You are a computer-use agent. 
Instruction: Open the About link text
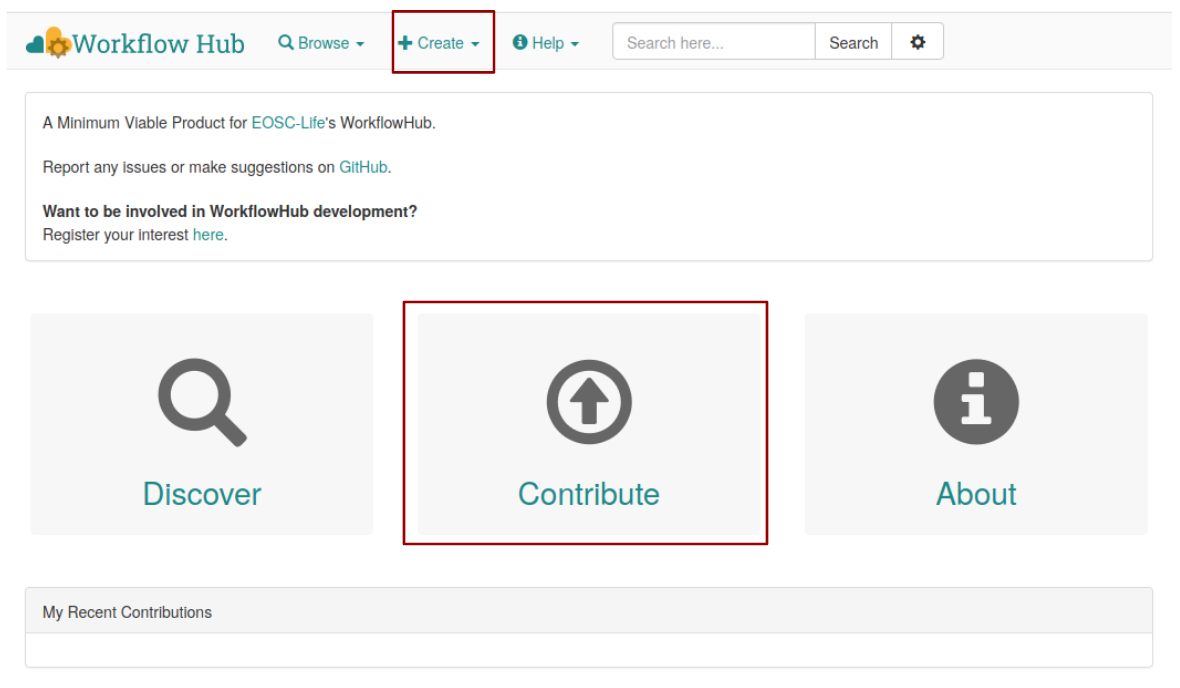click(x=976, y=495)
